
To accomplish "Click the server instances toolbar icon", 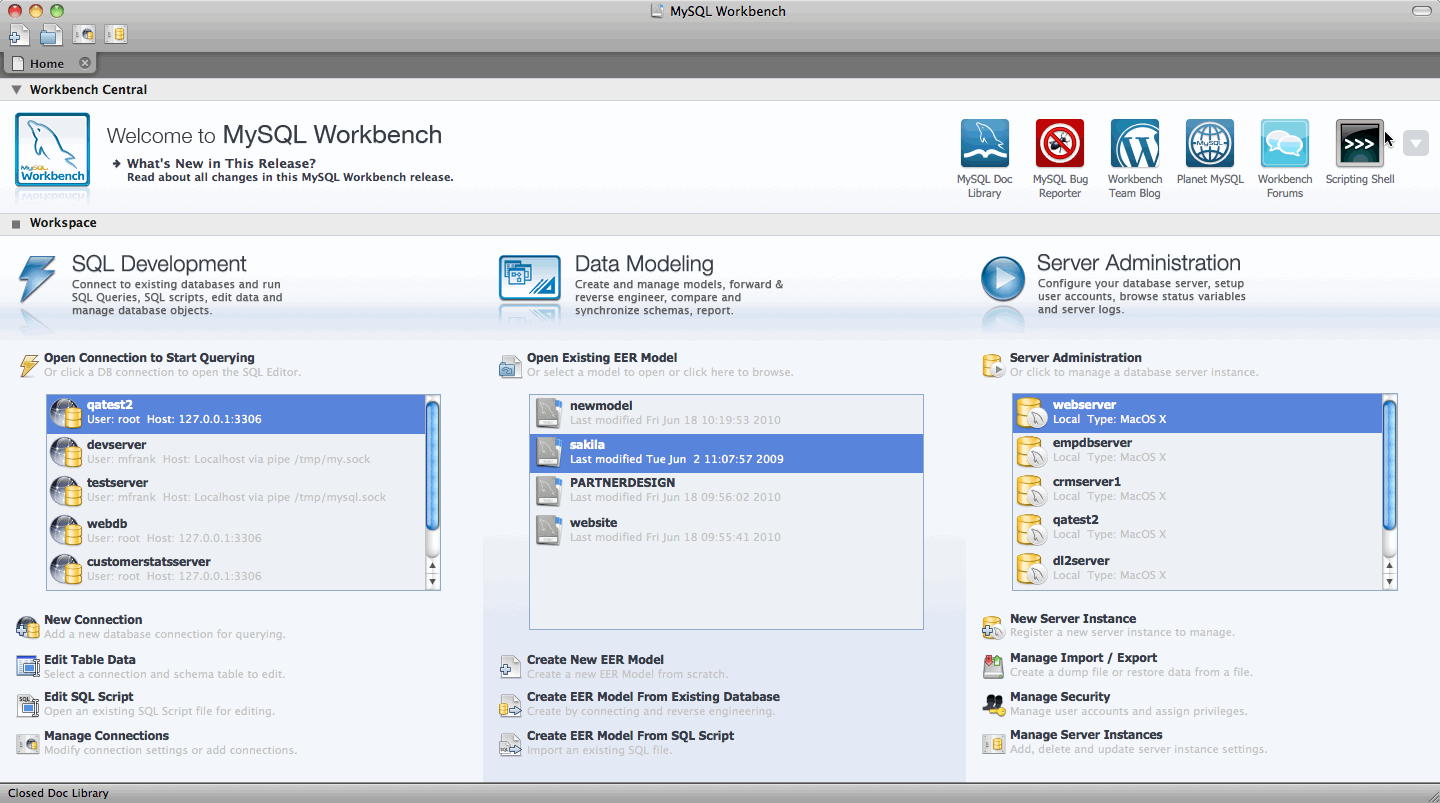I will point(116,35).
